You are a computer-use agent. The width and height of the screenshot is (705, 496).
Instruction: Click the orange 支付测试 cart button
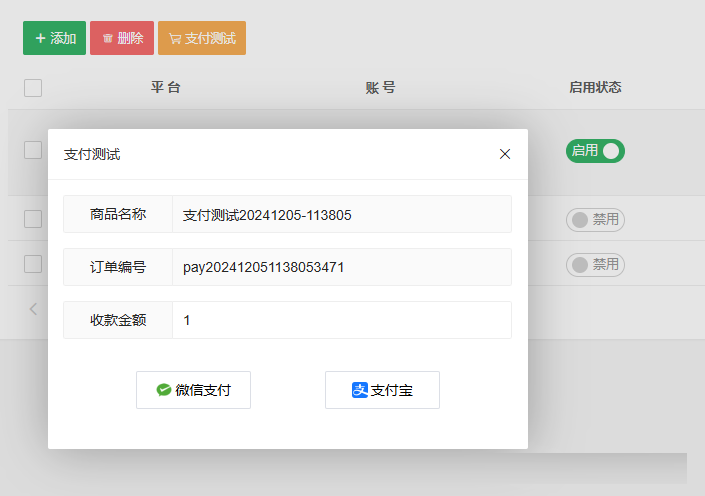pyautogui.click(x=202, y=38)
